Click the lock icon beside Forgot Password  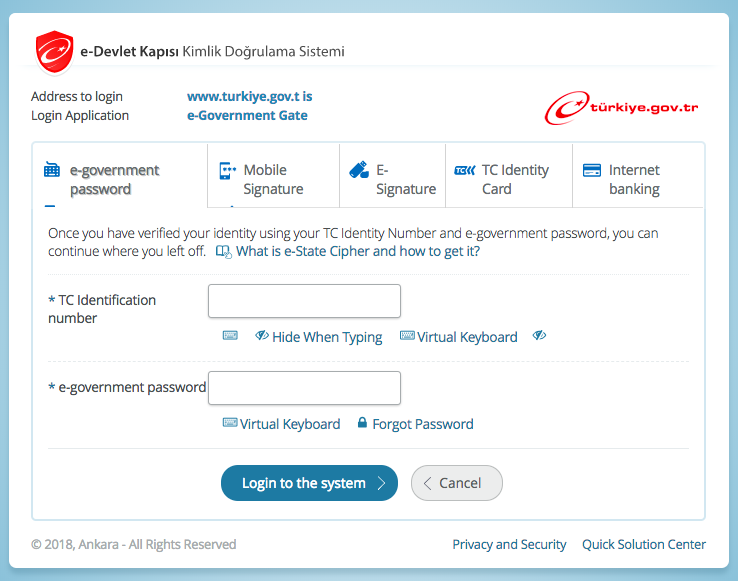click(x=362, y=423)
